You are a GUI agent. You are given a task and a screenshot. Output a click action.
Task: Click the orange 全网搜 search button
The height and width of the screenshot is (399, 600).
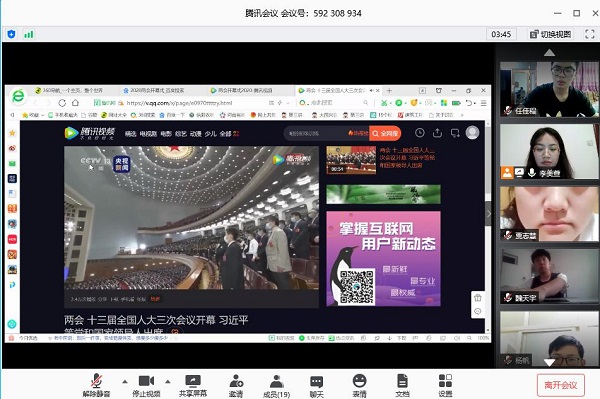[385, 134]
